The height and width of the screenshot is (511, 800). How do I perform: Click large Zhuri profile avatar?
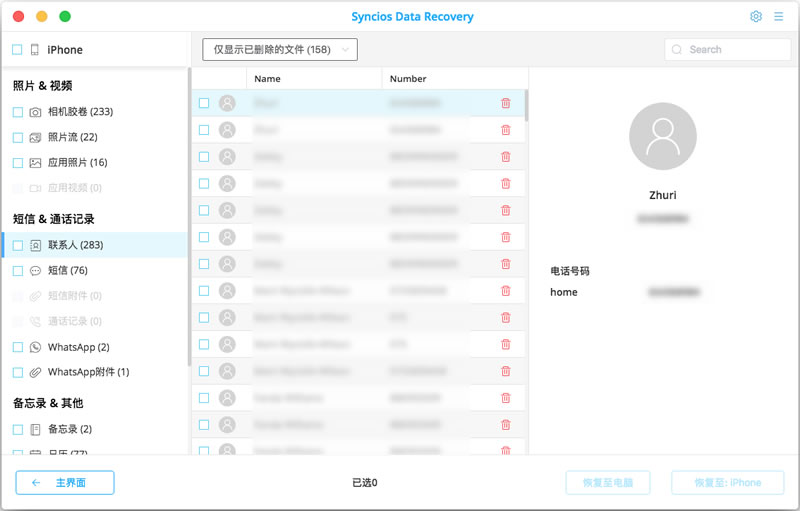click(663, 136)
